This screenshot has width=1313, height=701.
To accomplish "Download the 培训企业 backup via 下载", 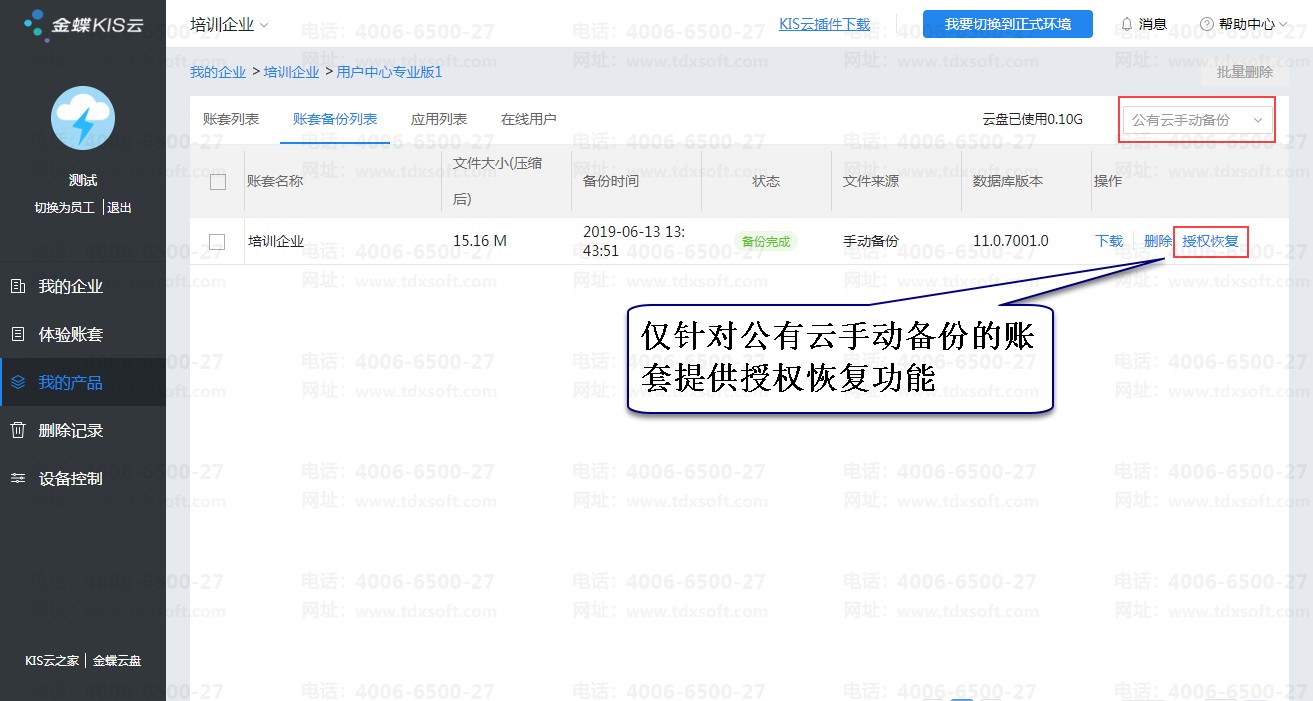I will click(x=1109, y=241).
